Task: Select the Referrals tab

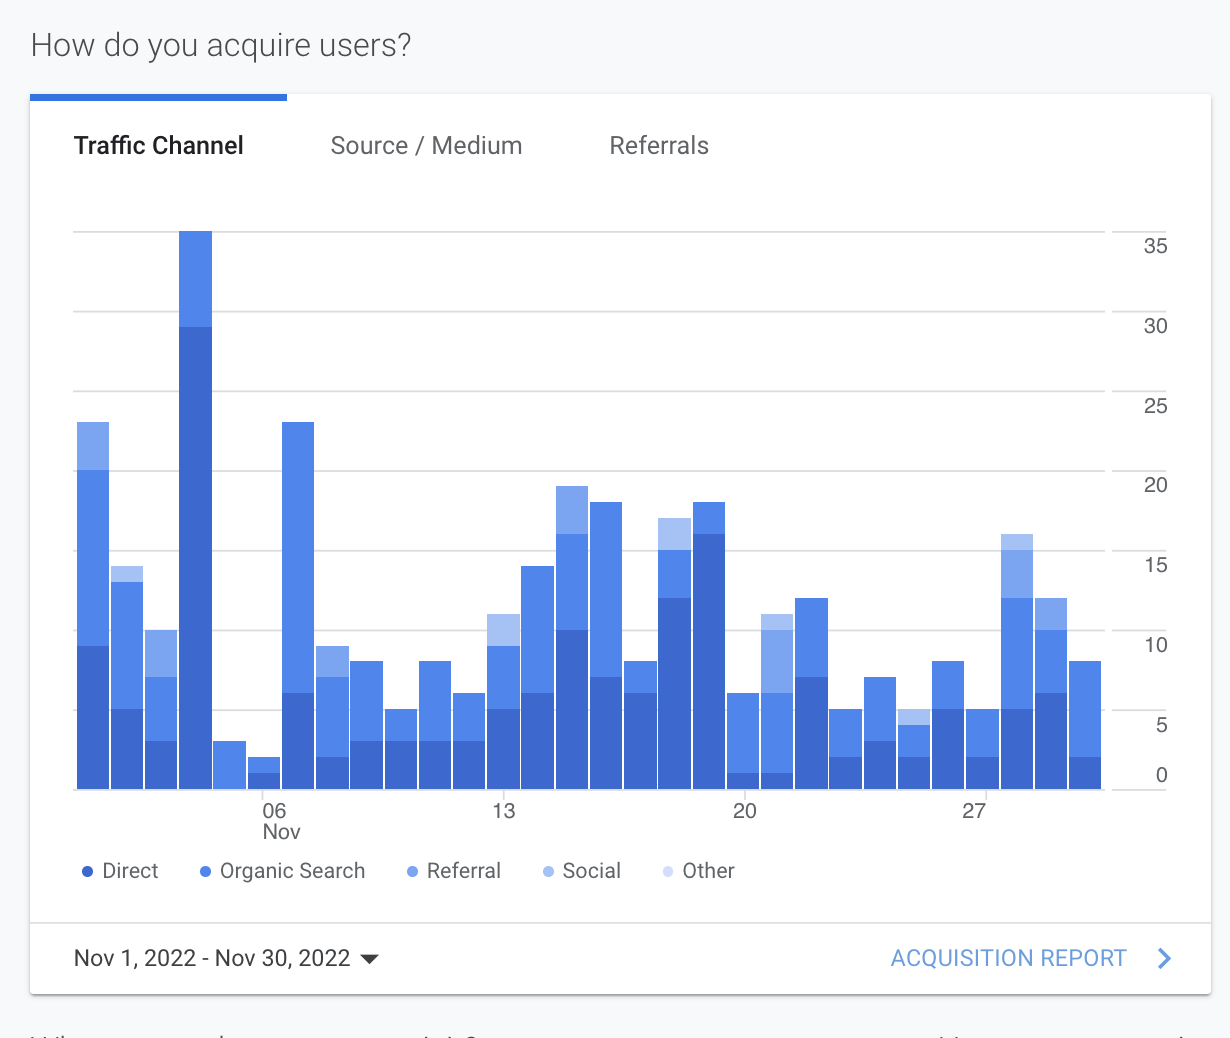Action: [659, 146]
